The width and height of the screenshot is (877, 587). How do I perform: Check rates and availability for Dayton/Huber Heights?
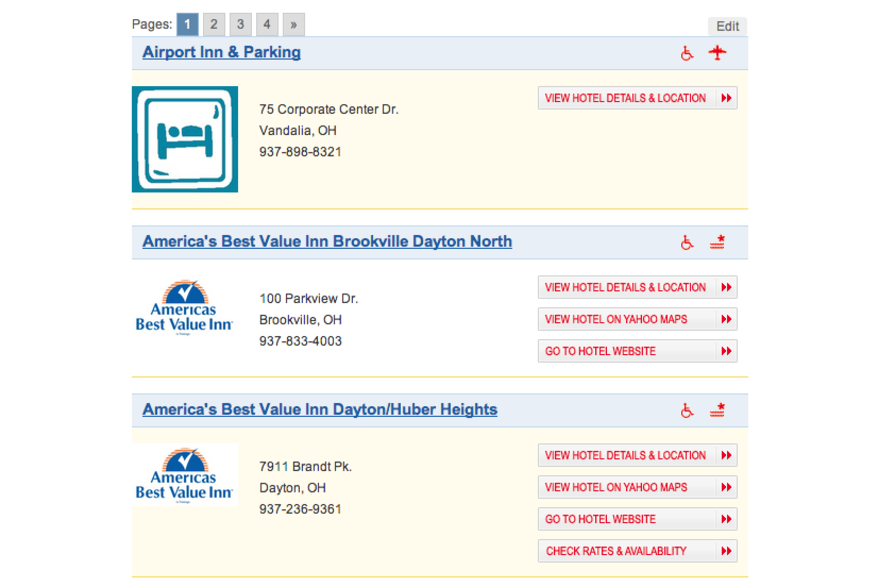[x=637, y=551]
